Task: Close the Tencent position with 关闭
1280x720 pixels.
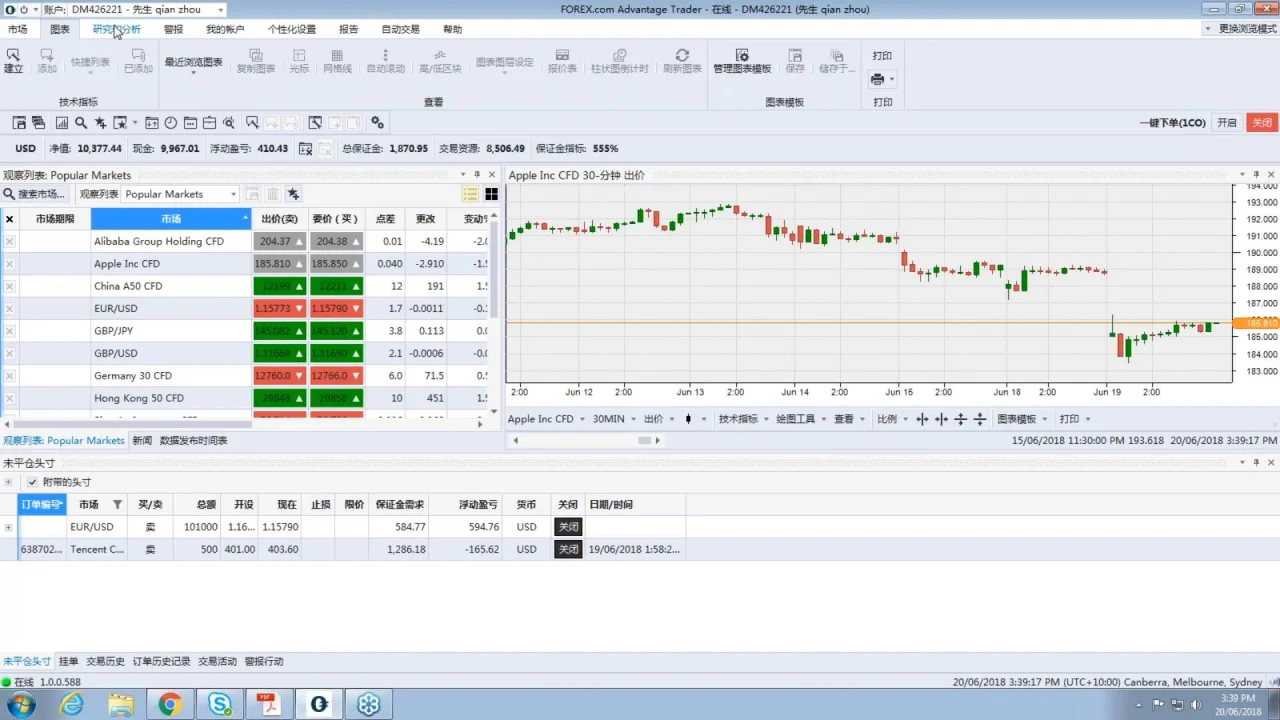Action: coord(568,549)
